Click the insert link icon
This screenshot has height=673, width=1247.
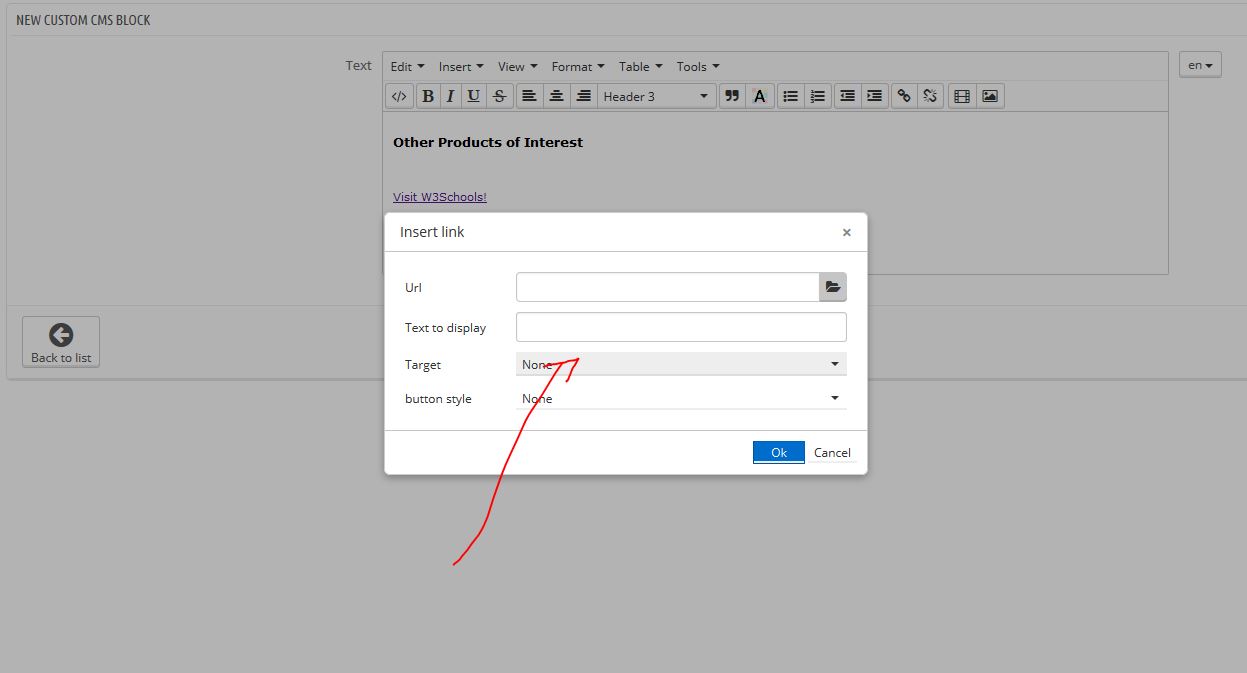[904, 96]
